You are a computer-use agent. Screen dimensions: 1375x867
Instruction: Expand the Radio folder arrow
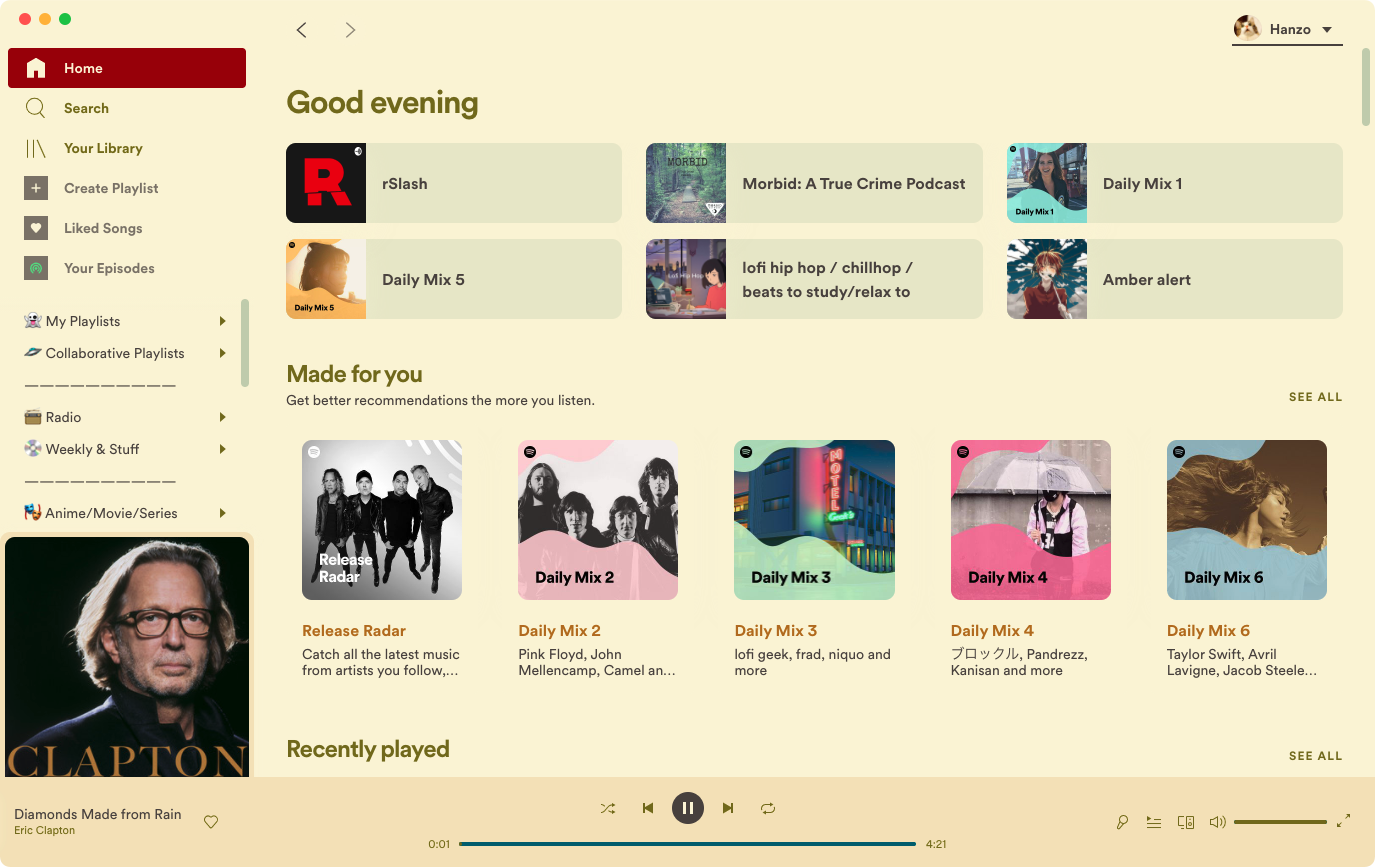click(x=222, y=417)
